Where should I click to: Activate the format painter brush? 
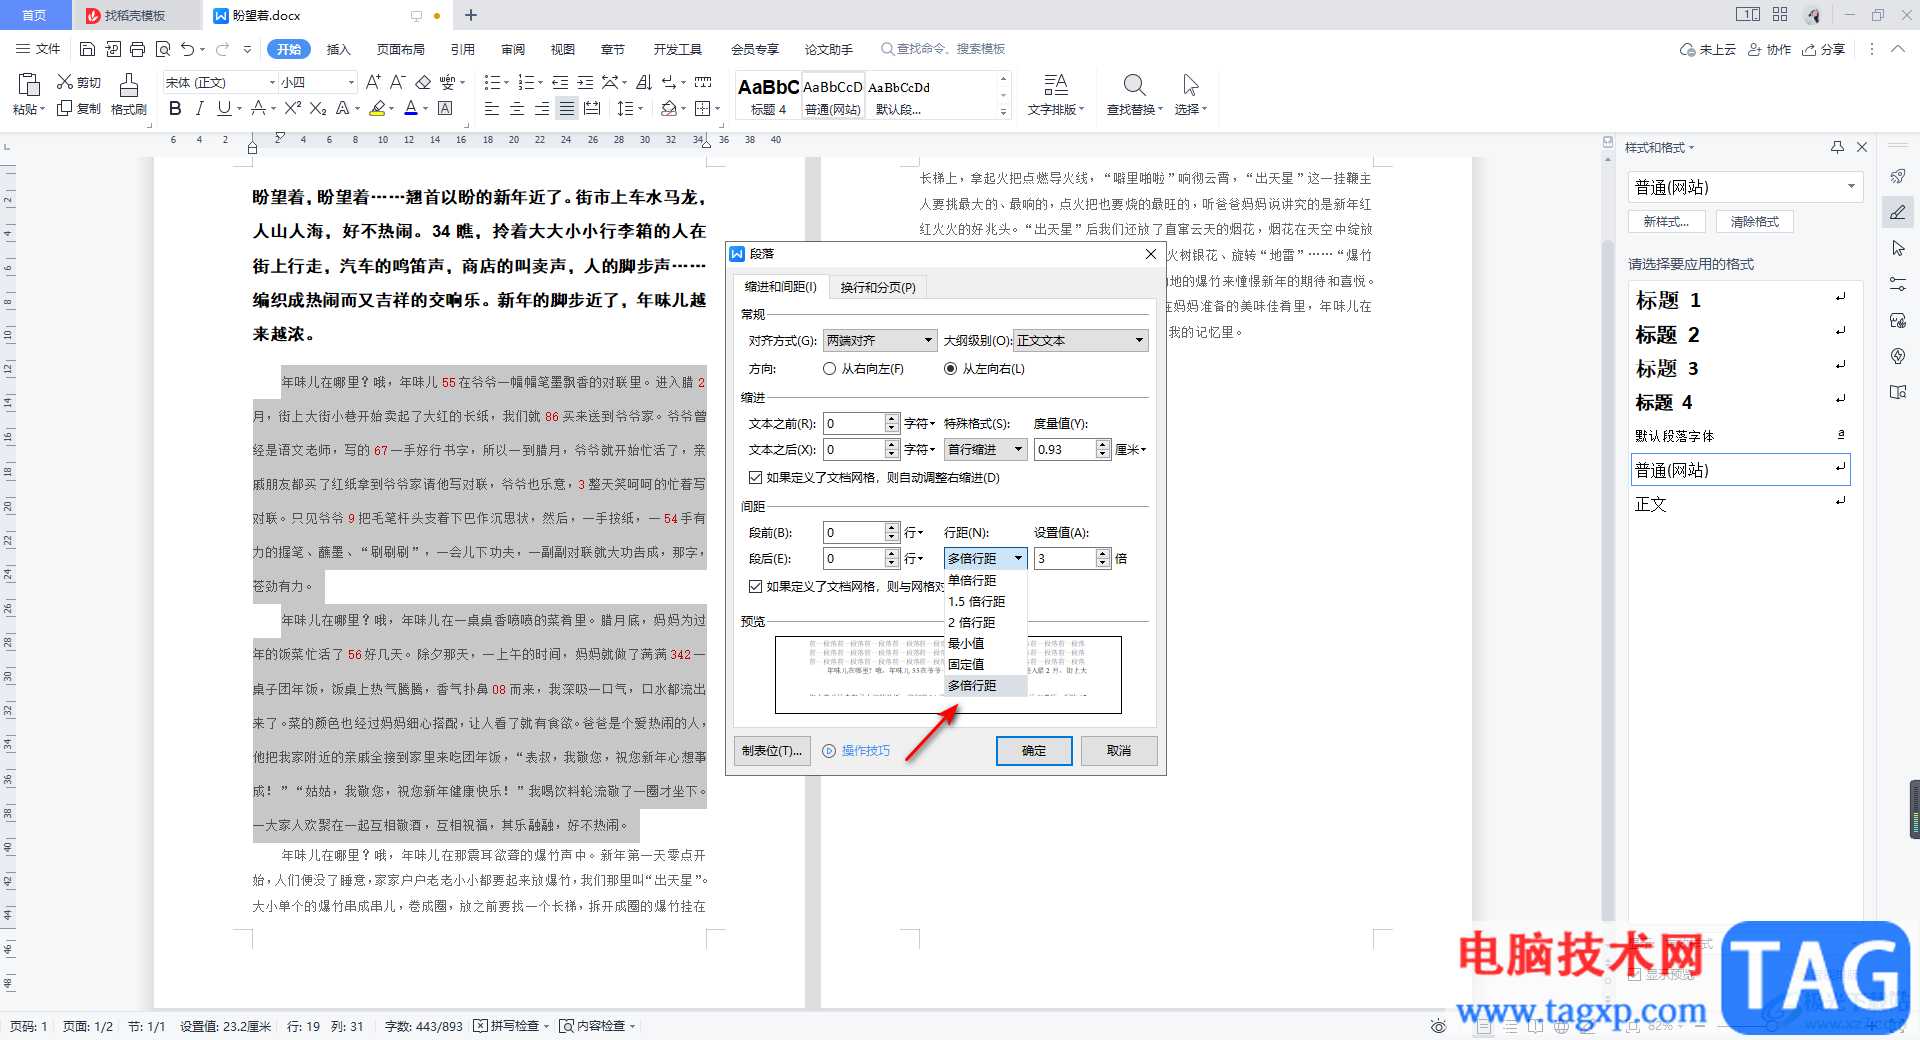128,95
